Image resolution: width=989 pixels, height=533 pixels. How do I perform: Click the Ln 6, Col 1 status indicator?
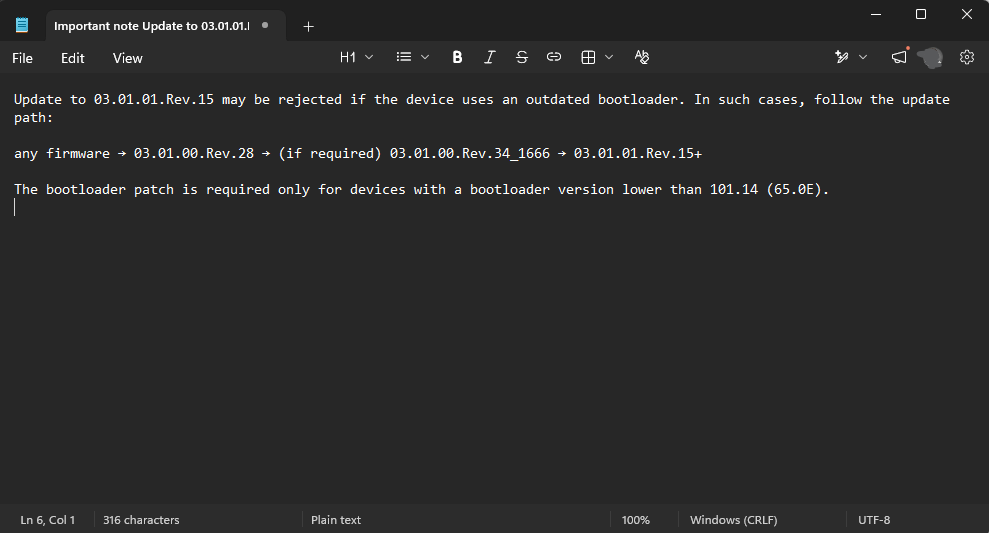(x=47, y=520)
